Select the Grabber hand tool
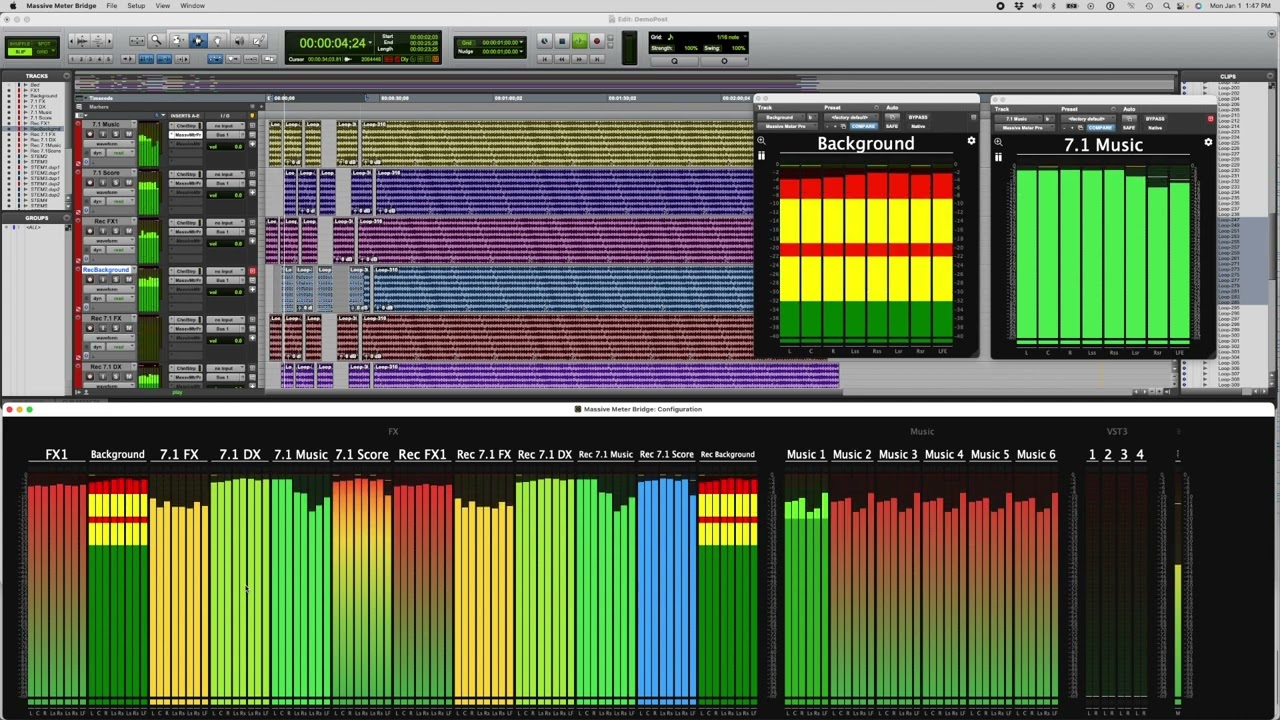1280x720 pixels. coord(218,41)
